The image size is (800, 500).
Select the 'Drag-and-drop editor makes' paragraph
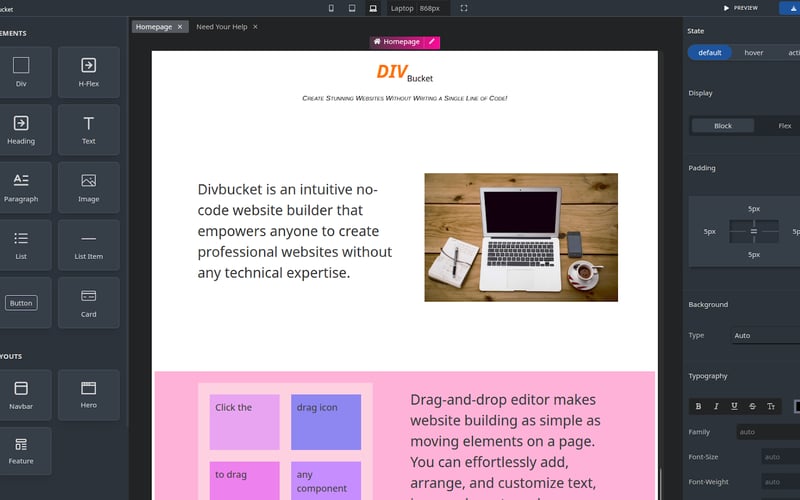click(x=505, y=445)
